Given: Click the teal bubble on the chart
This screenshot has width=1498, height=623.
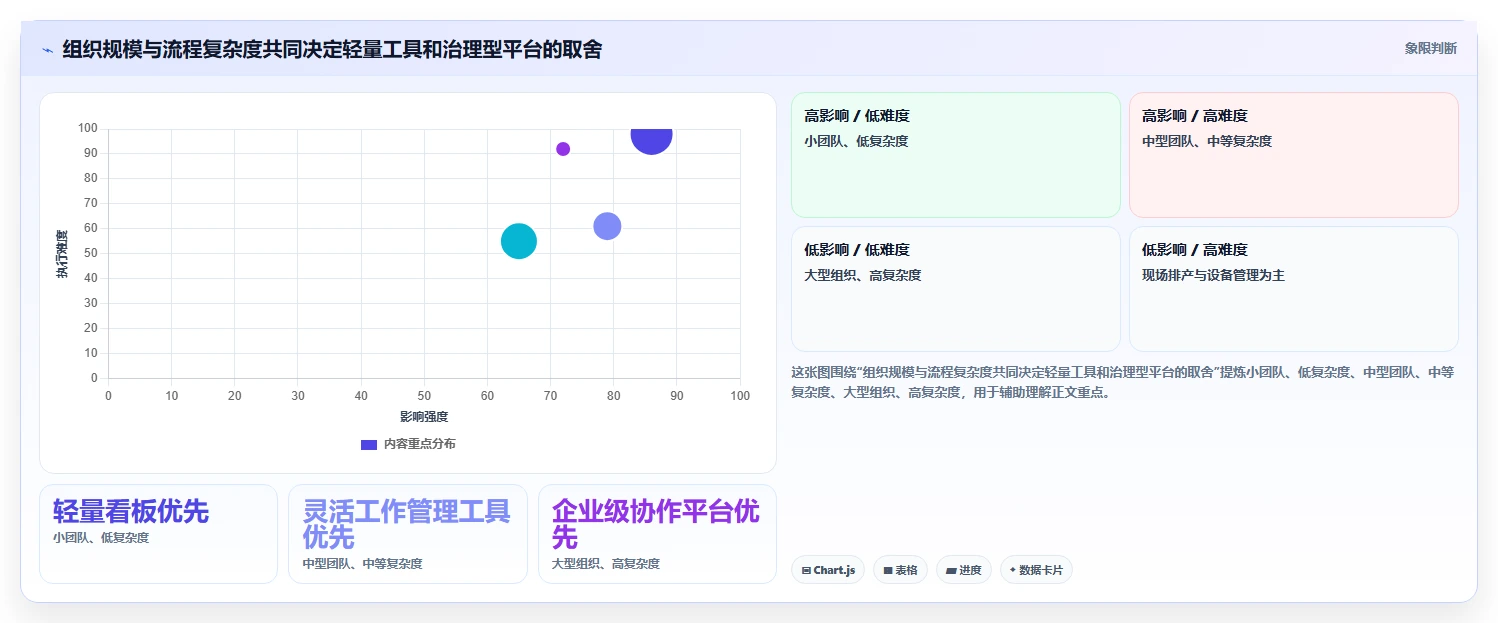Looking at the screenshot, I should pyautogui.click(x=519, y=241).
